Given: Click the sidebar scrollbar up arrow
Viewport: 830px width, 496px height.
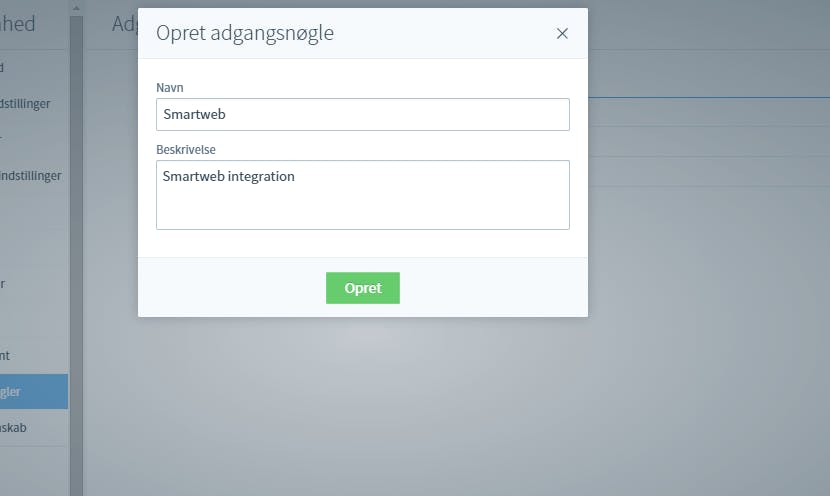Looking at the screenshot, I should tap(76, 8).
